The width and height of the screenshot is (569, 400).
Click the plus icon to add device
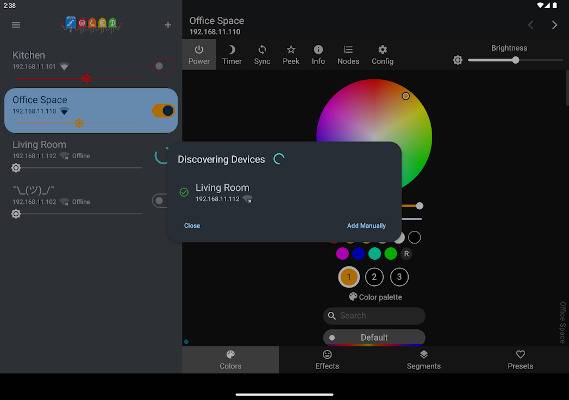(168, 25)
